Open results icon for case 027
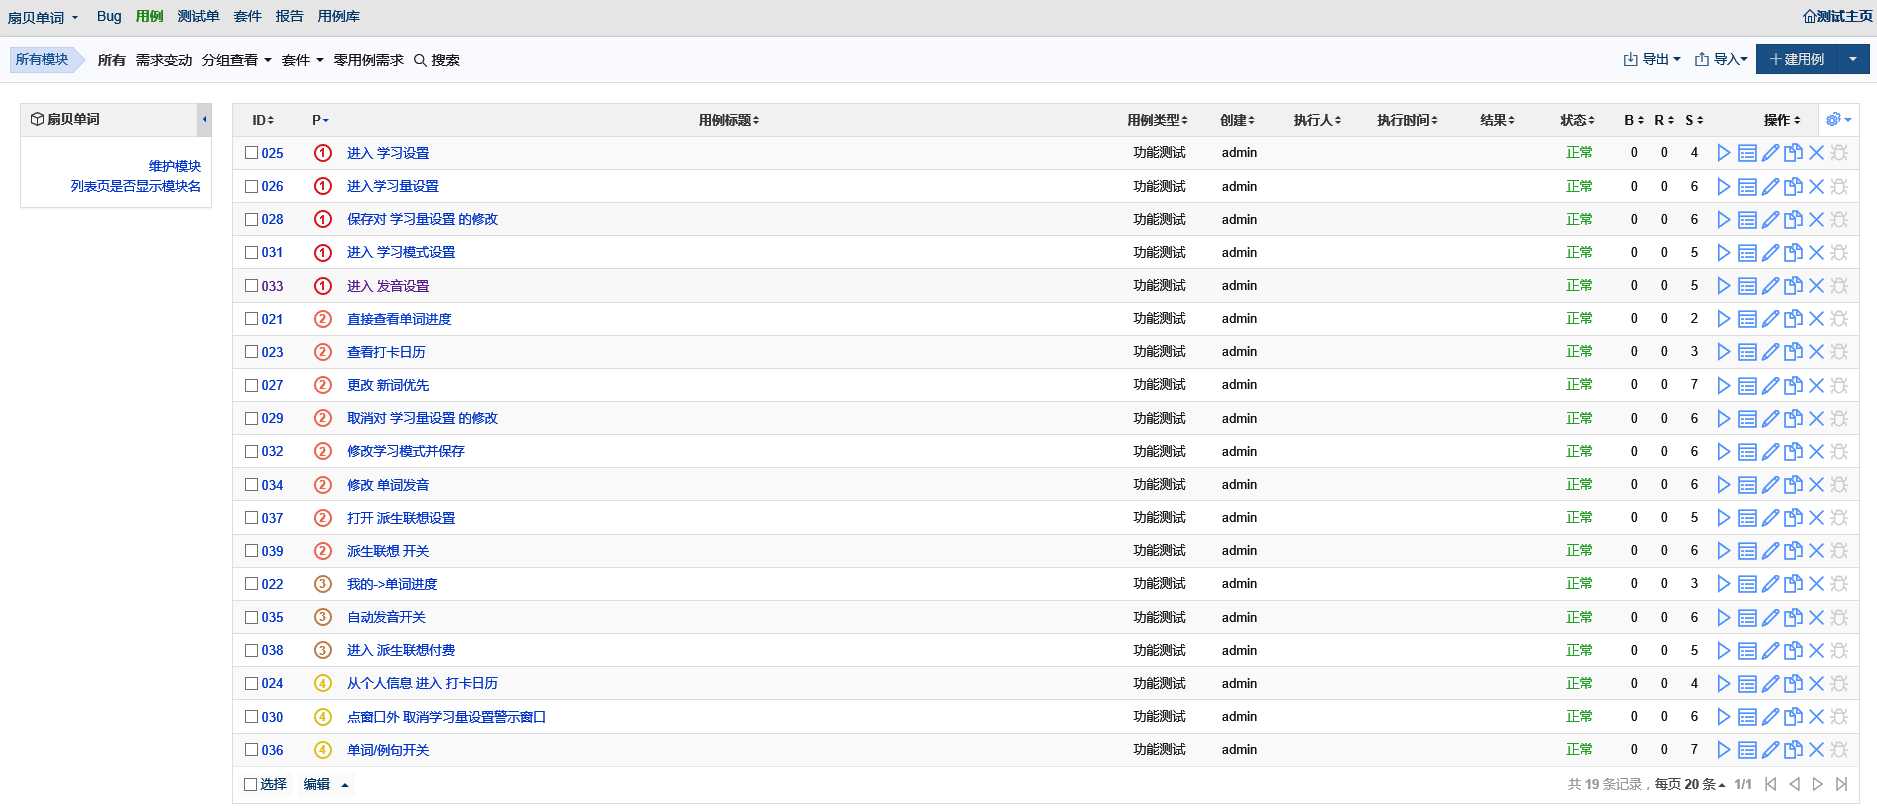The image size is (1877, 808). (x=1747, y=385)
